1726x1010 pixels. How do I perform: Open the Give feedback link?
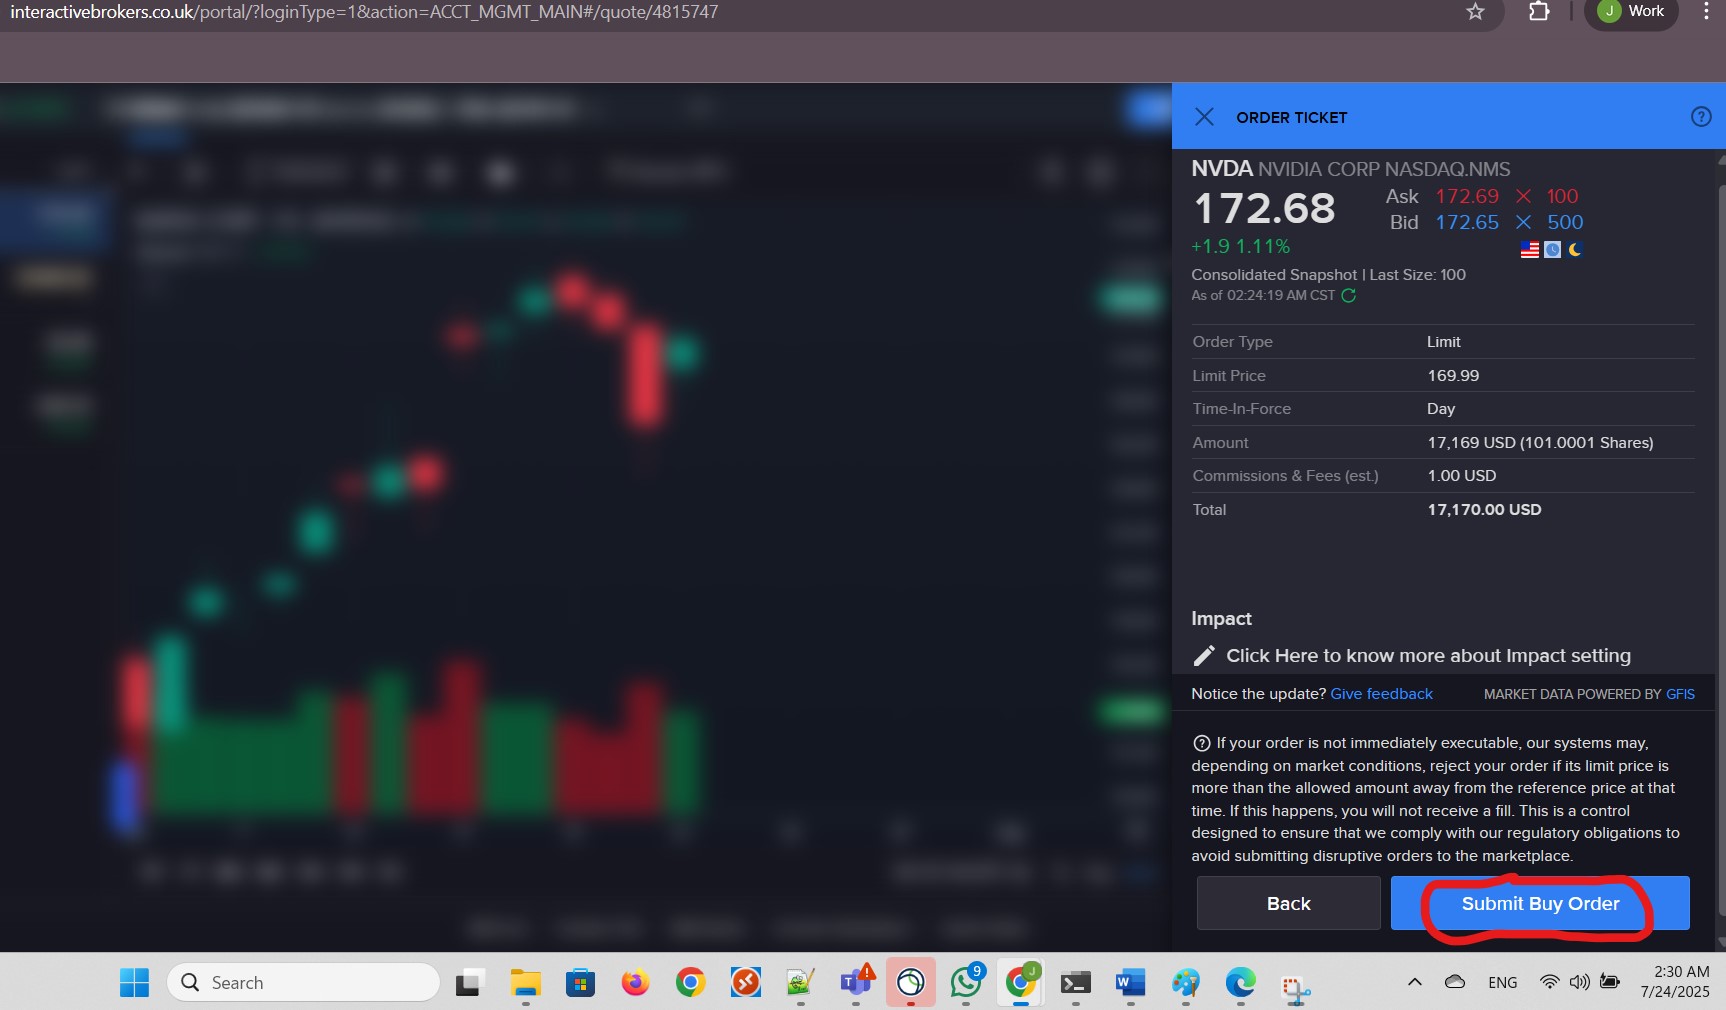click(1381, 694)
